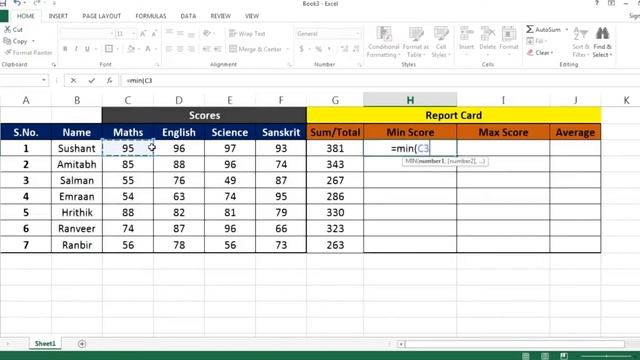Confirm formula with the checkmark
Image resolution: width=640 pixels, height=360 pixels.
pyautogui.click(x=91, y=80)
